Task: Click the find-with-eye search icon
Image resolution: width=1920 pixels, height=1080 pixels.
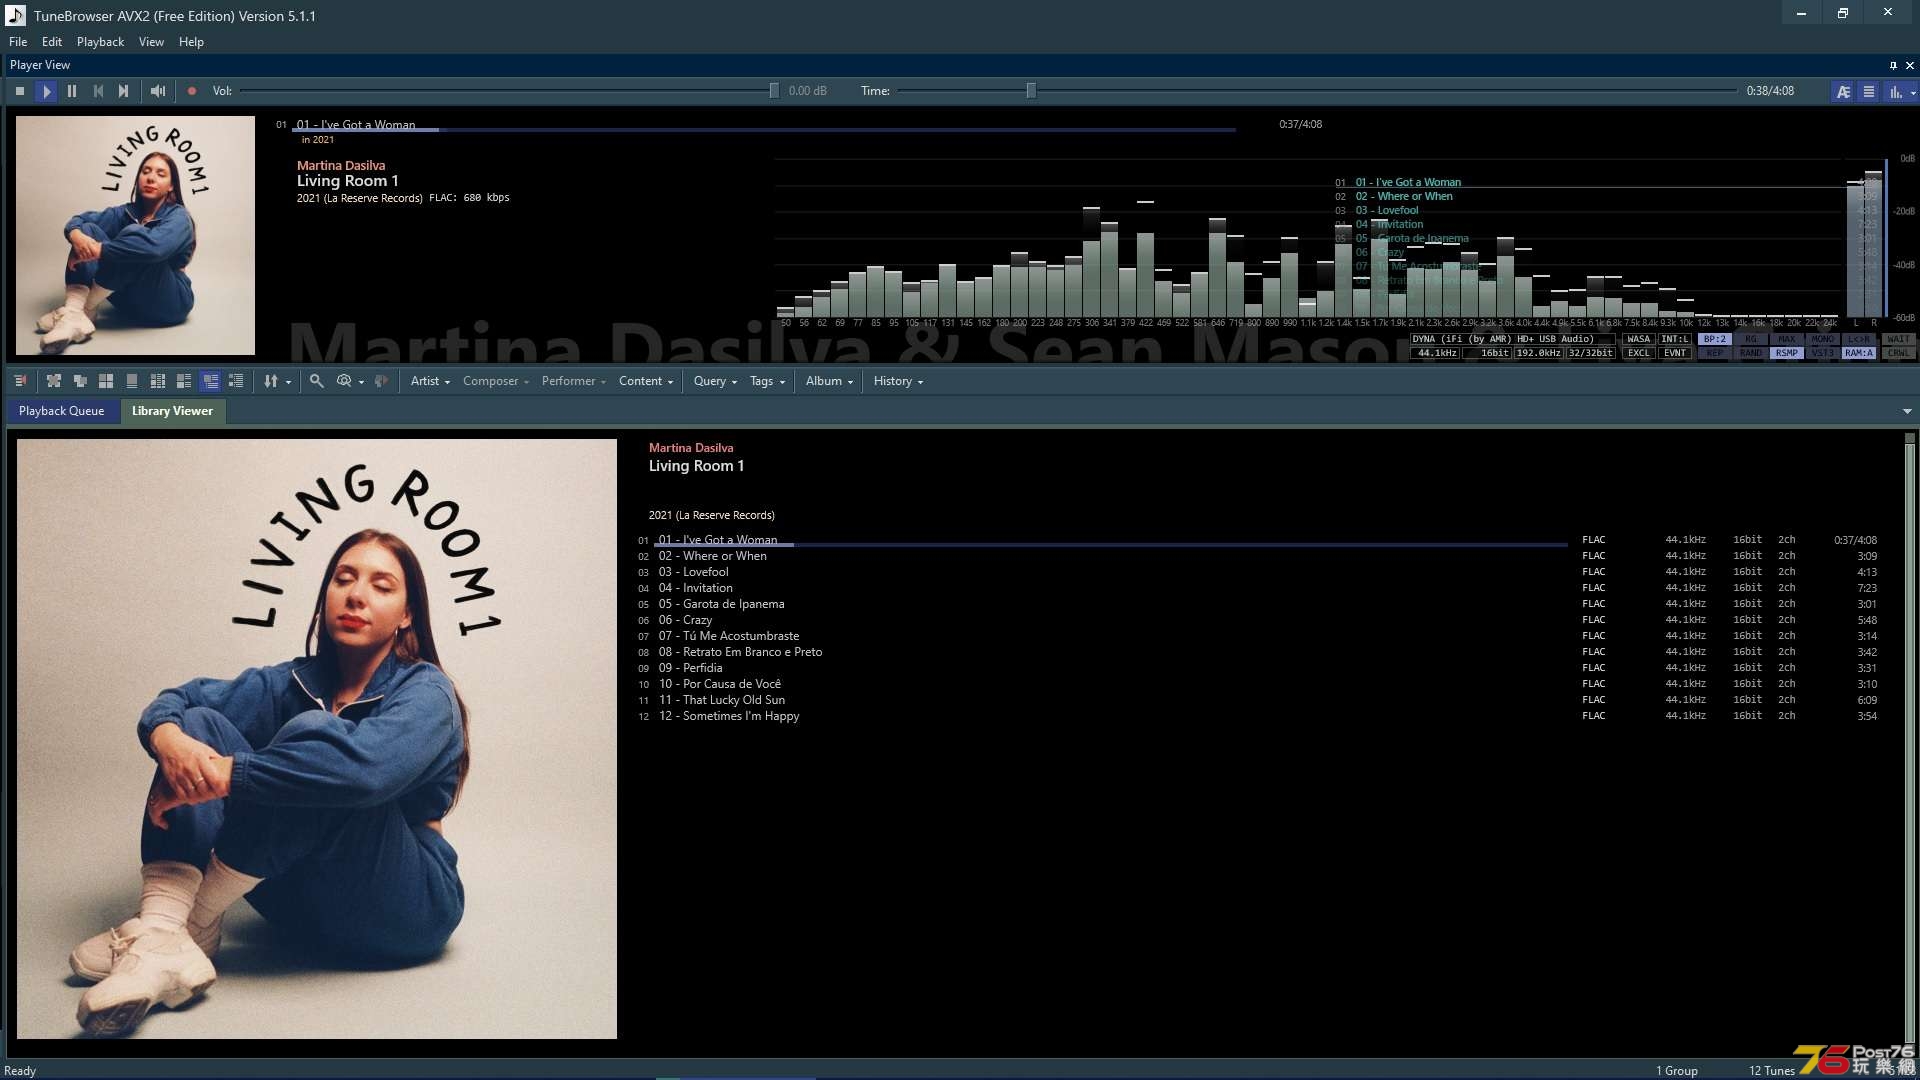Action: [344, 381]
